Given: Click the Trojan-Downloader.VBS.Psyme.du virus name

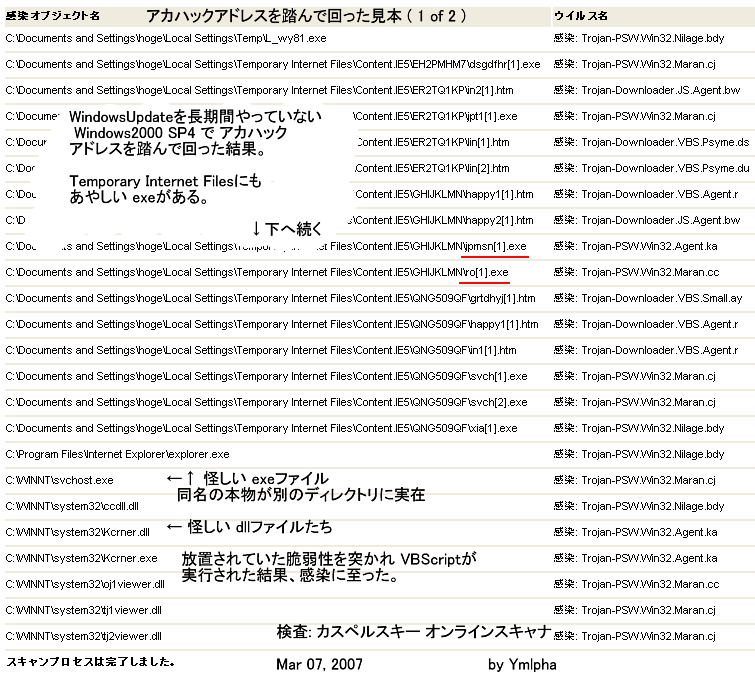Looking at the screenshot, I should click(x=651, y=169).
